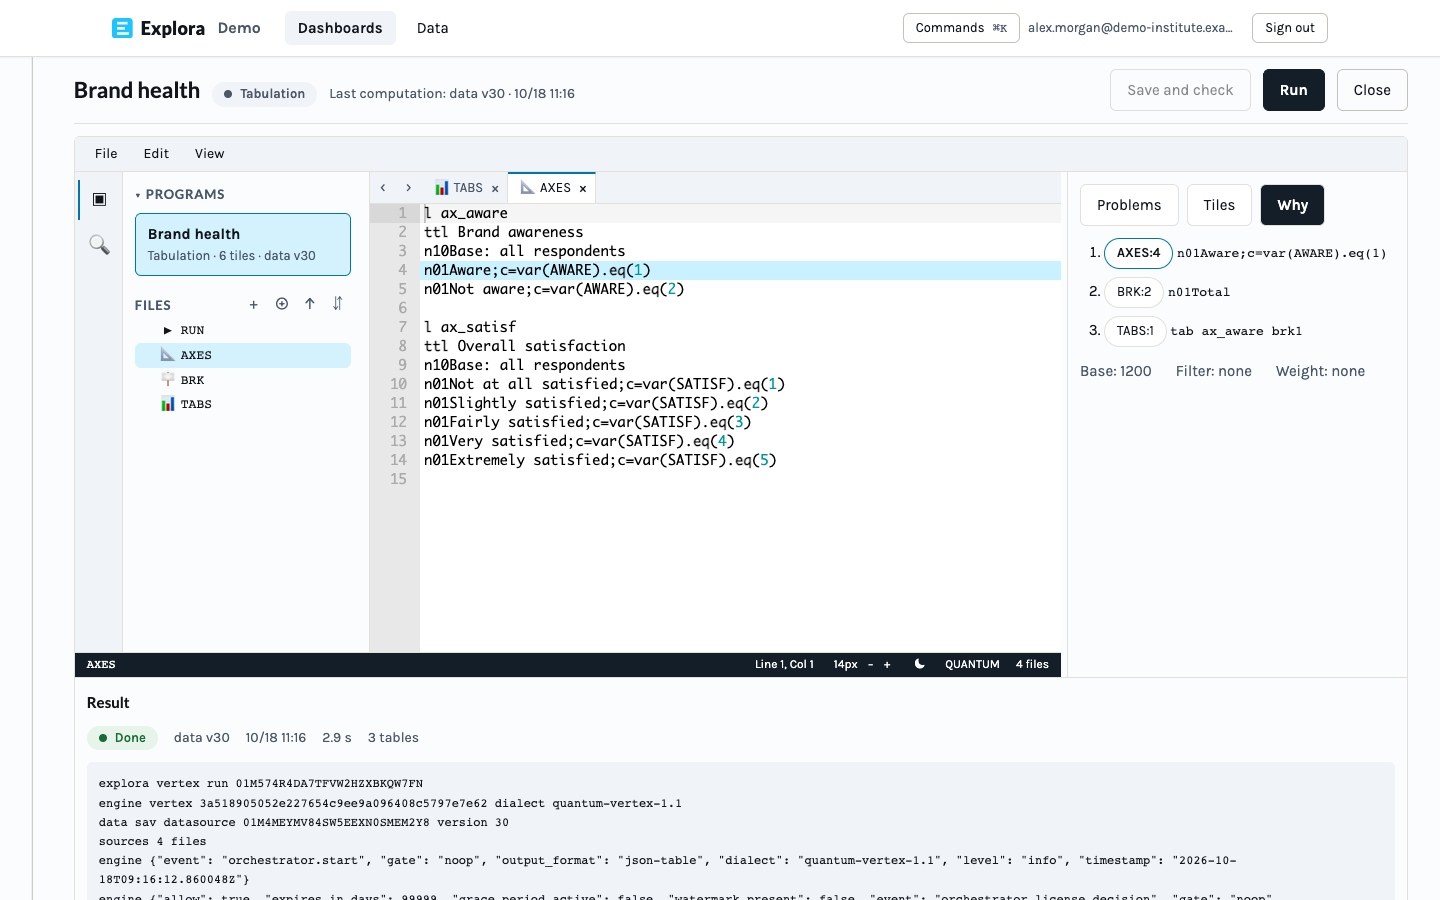Jump to BRK:2 source reference
The width and height of the screenshot is (1440, 900).
coord(1134,292)
